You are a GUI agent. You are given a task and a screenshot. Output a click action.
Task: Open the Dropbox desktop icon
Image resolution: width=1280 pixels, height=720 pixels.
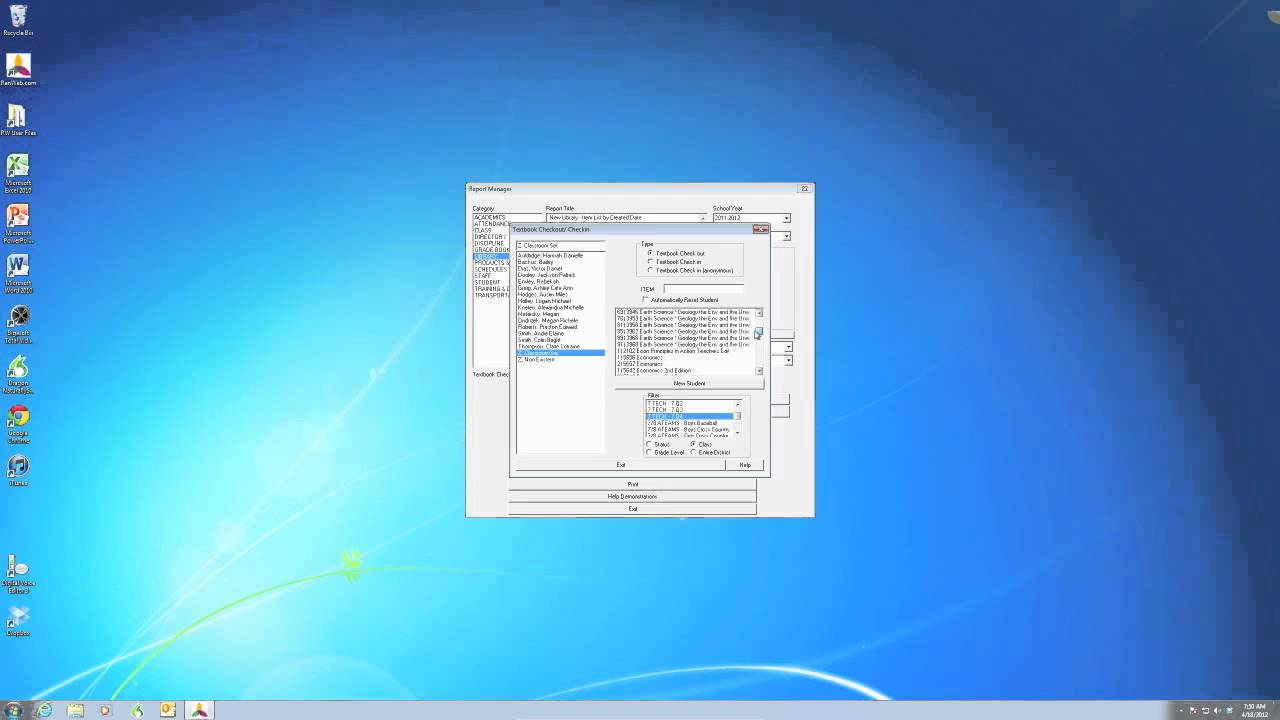click(x=18, y=620)
